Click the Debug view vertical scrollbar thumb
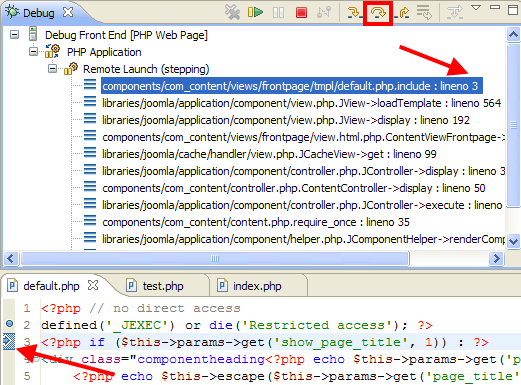This screenshot has width=521, height=385. point(513,126)
